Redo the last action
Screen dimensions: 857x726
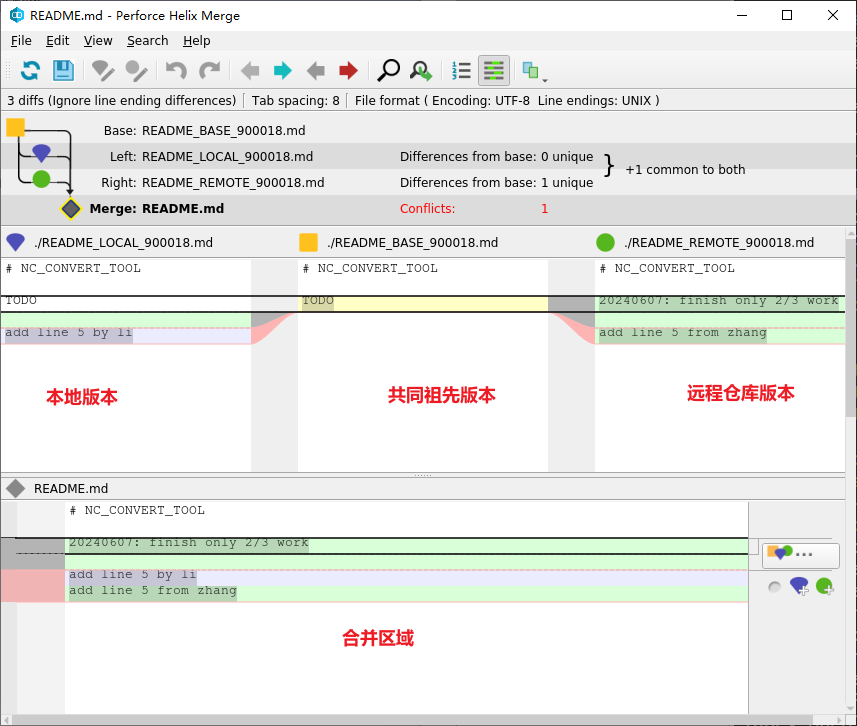click(x=209, y=71)
